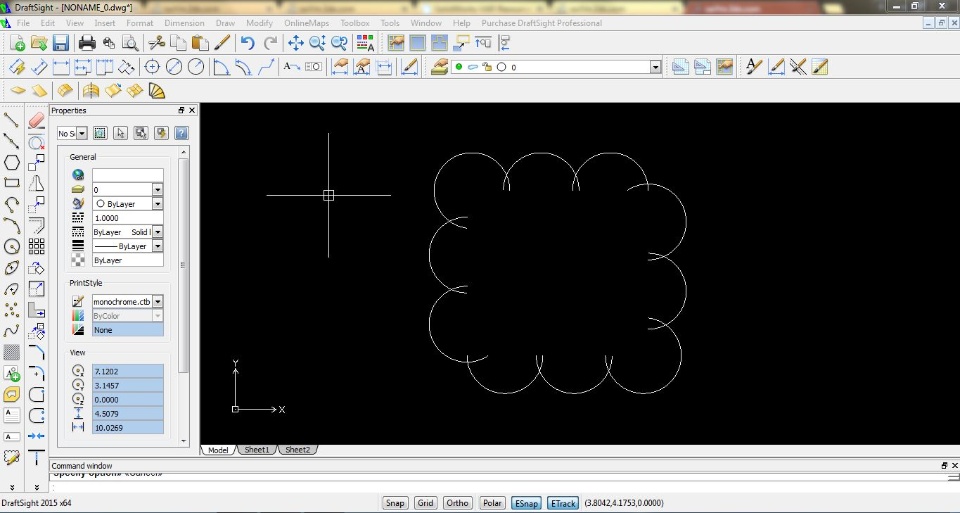Undo the last action
Screen dimensions: 960x513
coord(247,43)
